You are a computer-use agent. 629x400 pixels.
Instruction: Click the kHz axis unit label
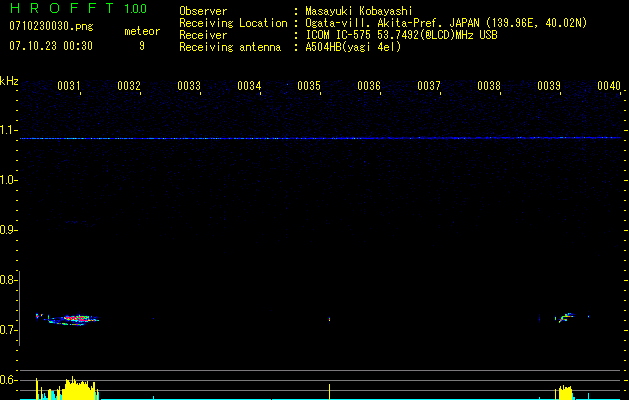click(x=9, y=81)
